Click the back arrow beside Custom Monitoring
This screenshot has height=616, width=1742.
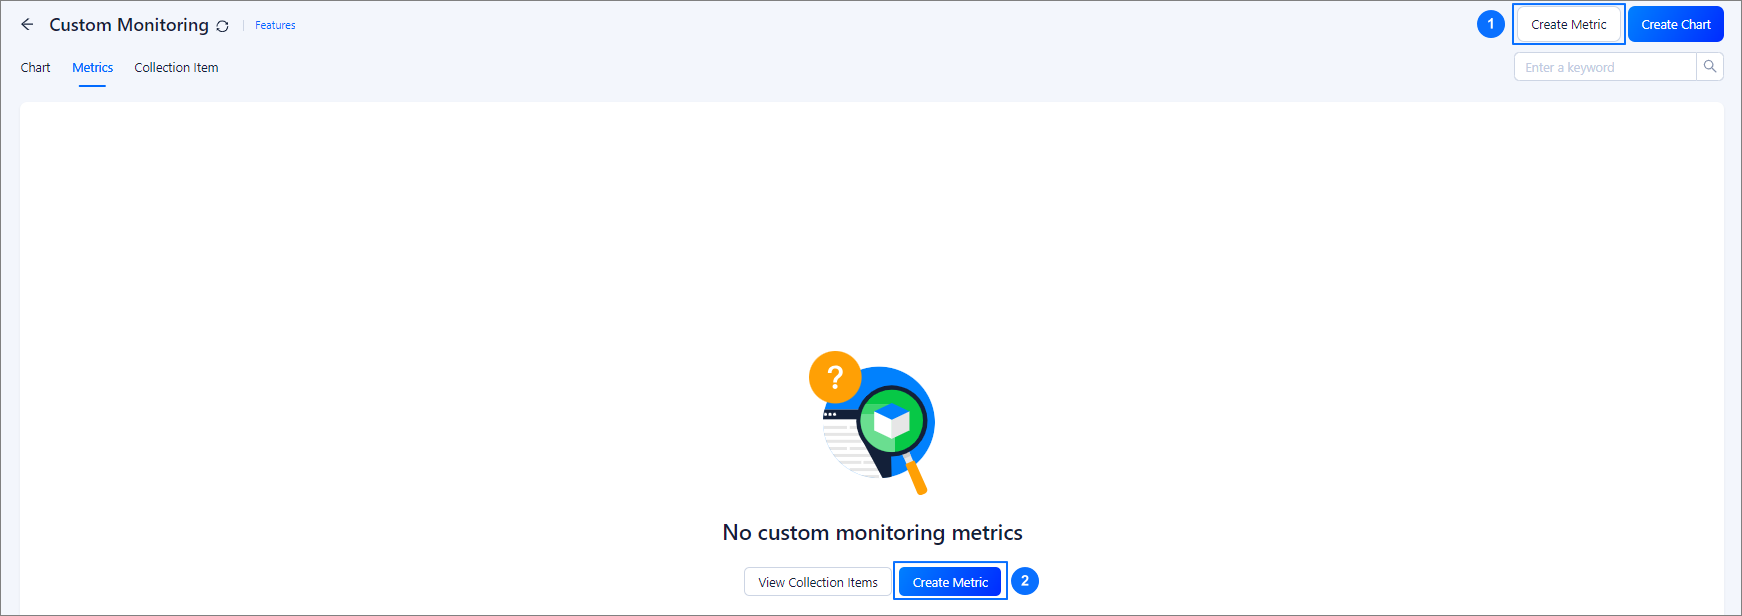pyautogui.click(x=27, y=25)
